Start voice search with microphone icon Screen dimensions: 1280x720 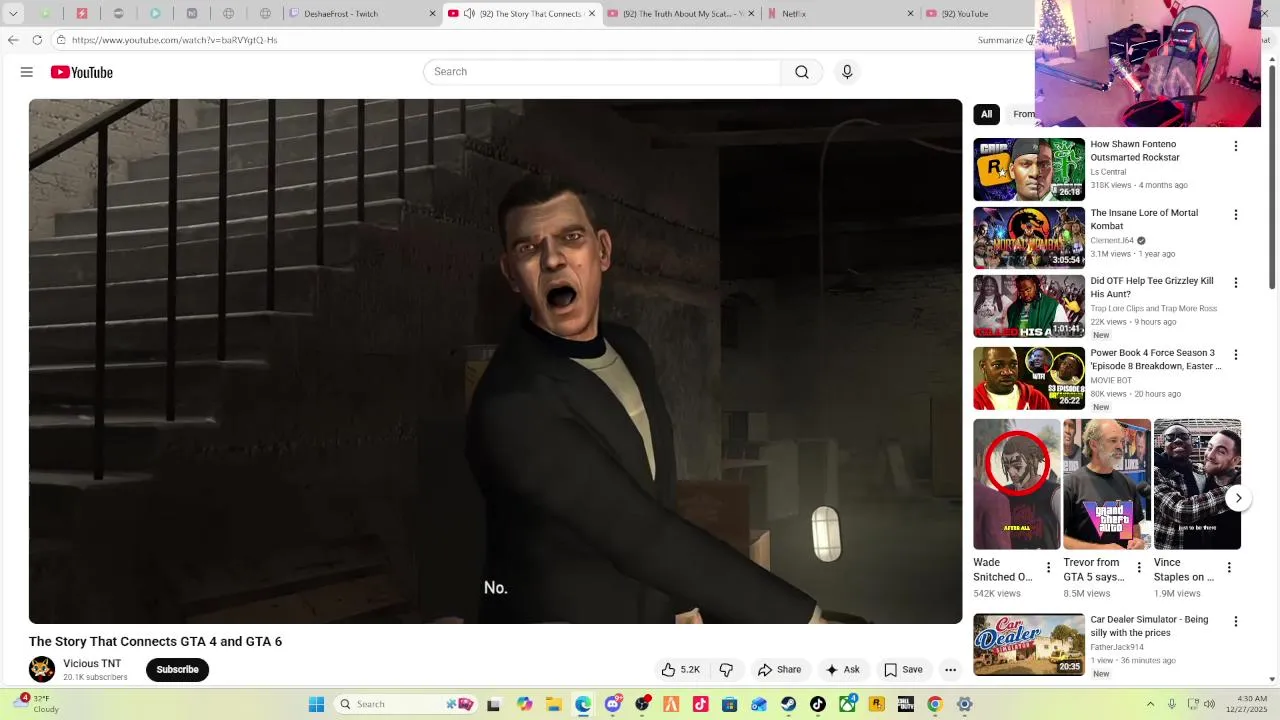click(x=847, y=72)
